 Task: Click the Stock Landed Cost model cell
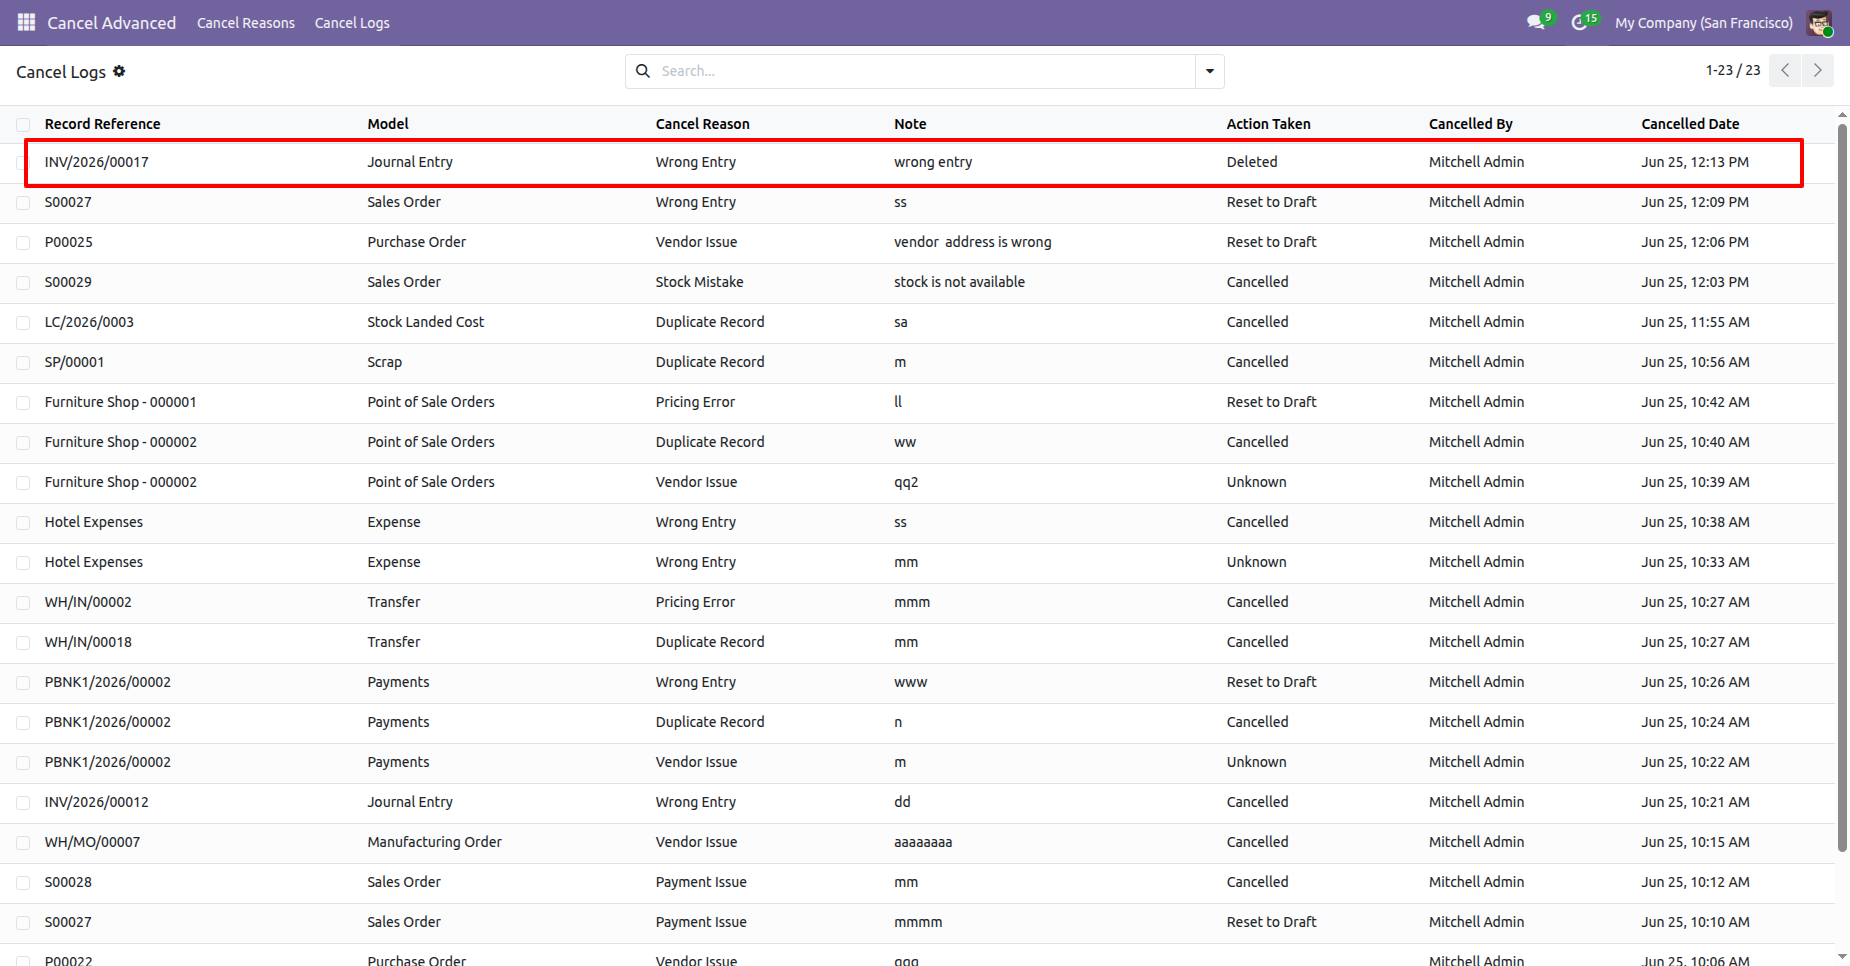[x=425, y=322]
